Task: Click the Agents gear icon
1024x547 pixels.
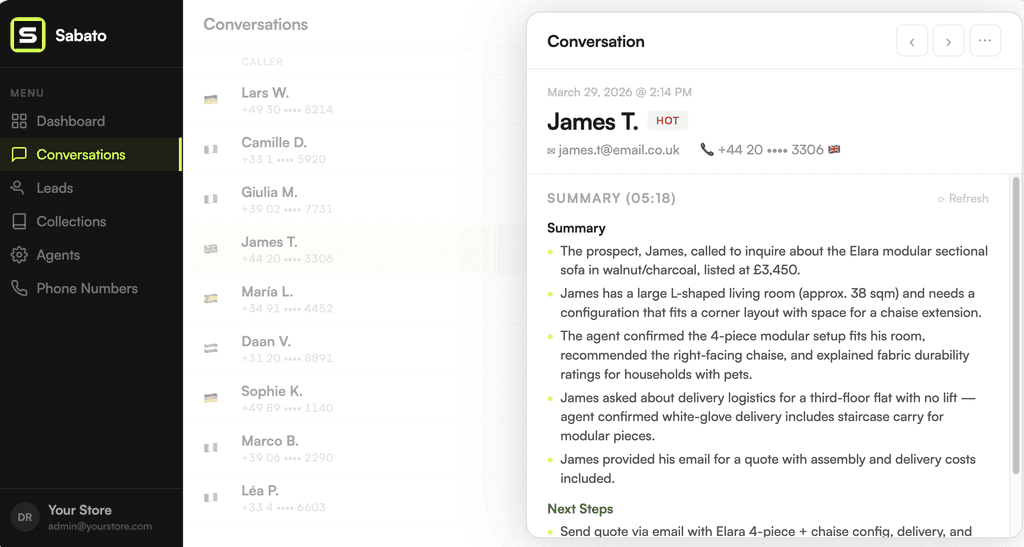Action: click(19, 255)
